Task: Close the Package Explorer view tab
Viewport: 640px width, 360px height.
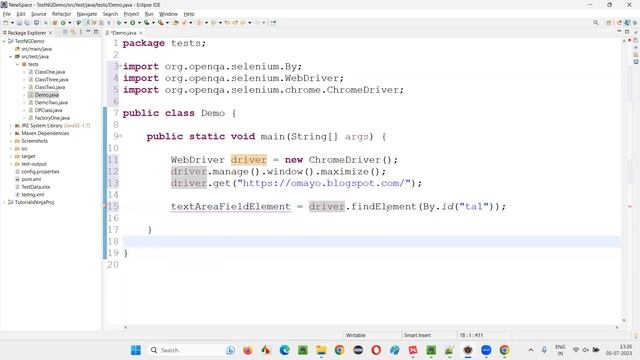Action: pyautogui.click(x=51, y=33)
